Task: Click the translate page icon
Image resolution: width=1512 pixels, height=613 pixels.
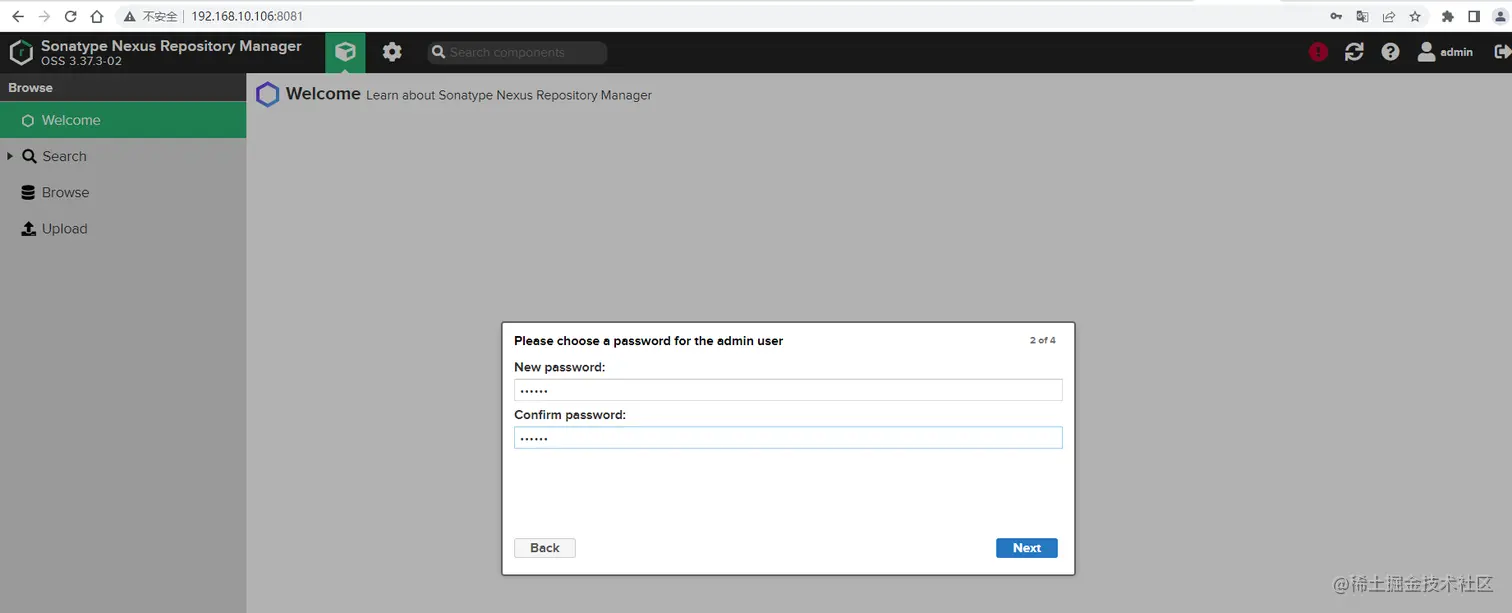Action: [x=1362, y=16]
